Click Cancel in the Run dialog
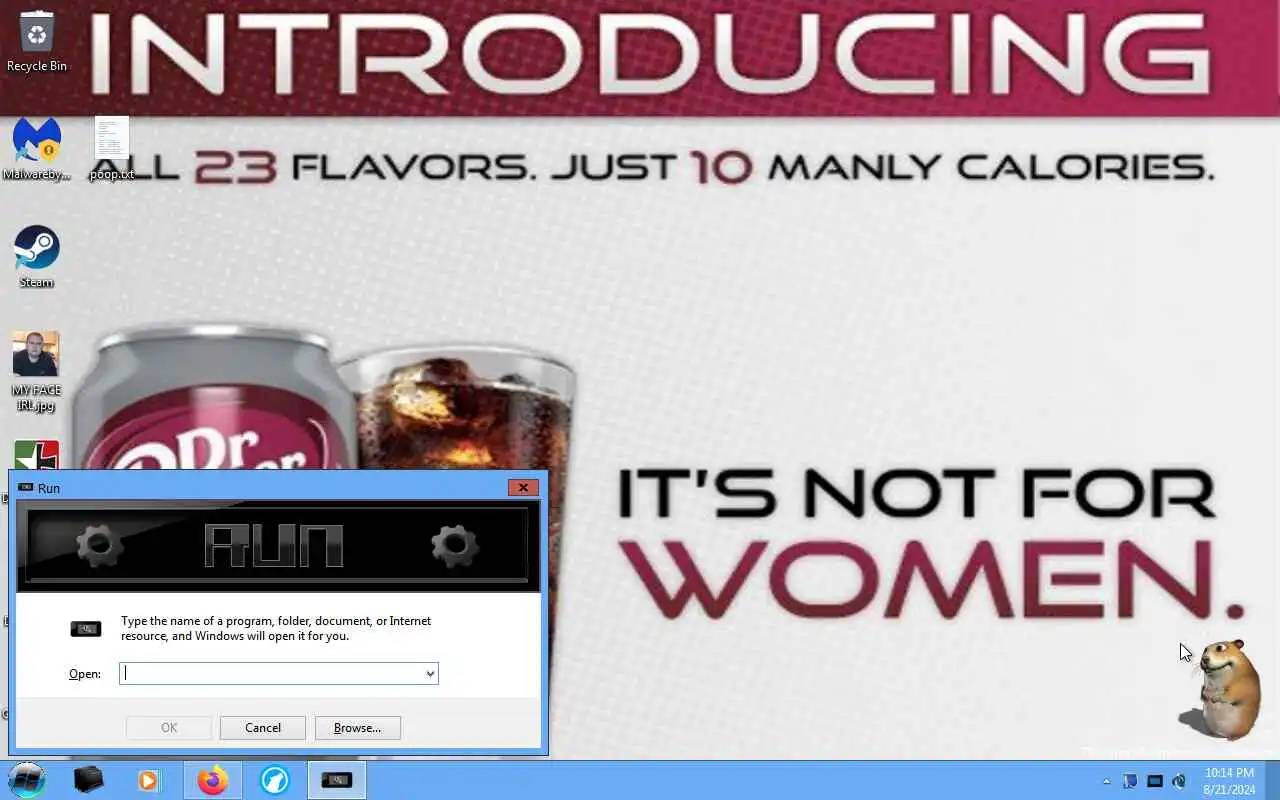 point(263,728)
